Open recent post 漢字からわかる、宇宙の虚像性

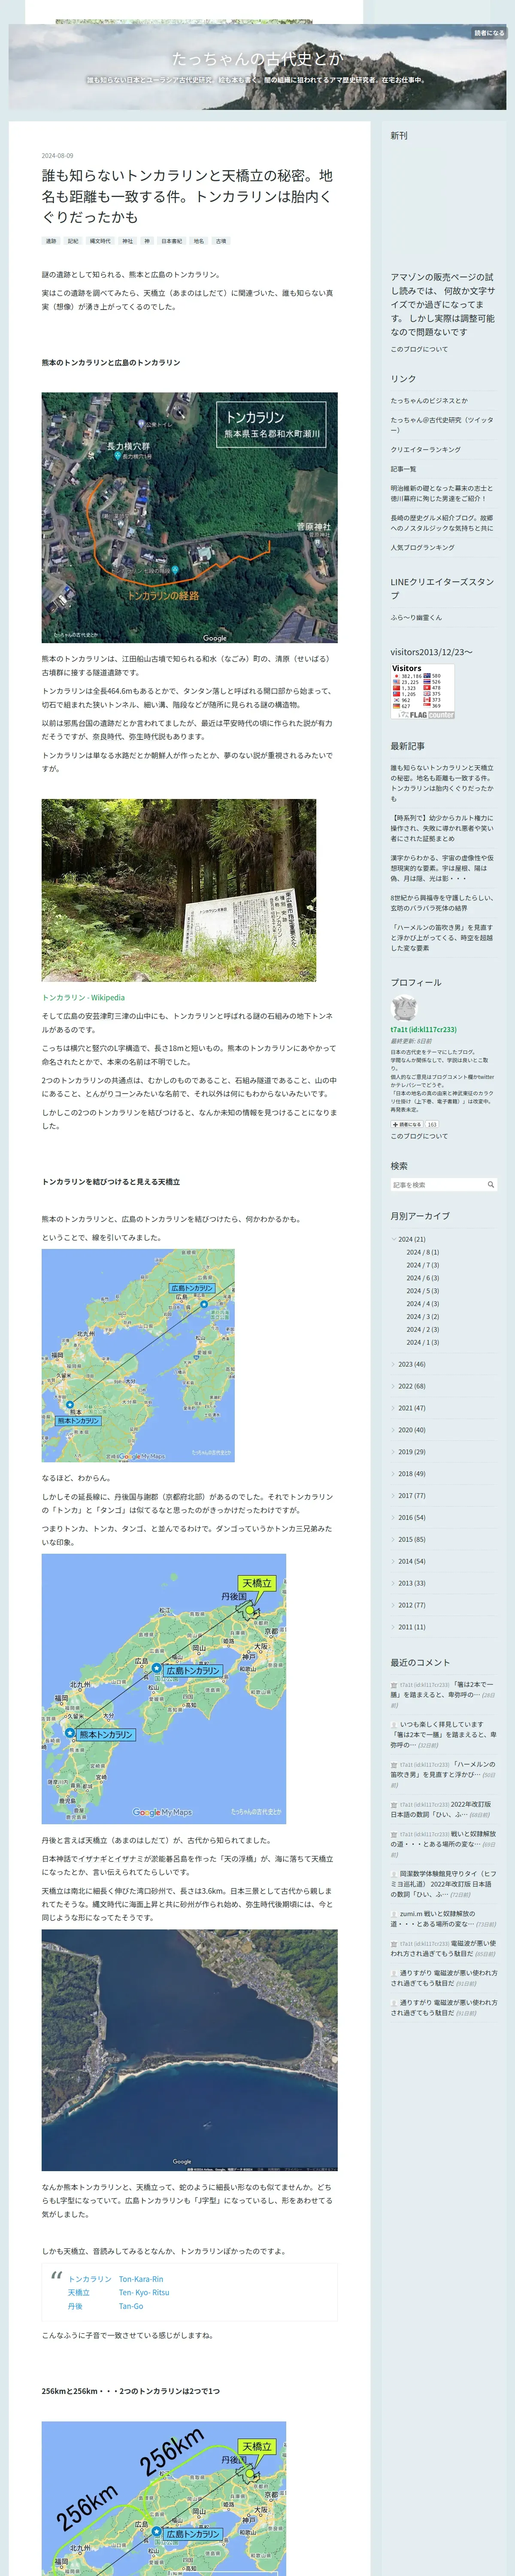point(441,868)
